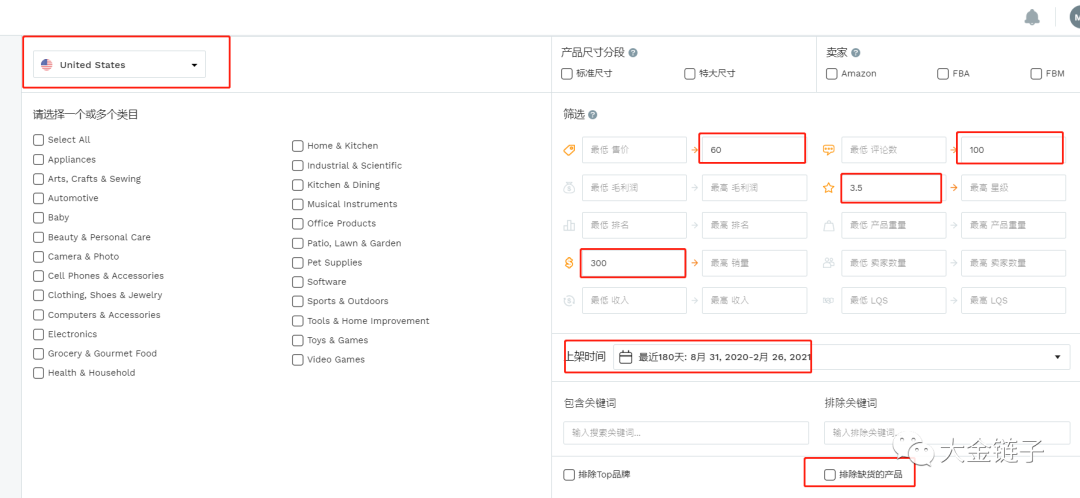Check the Select All categories box
Screen dimensions: 1080x498
[39, 140]
